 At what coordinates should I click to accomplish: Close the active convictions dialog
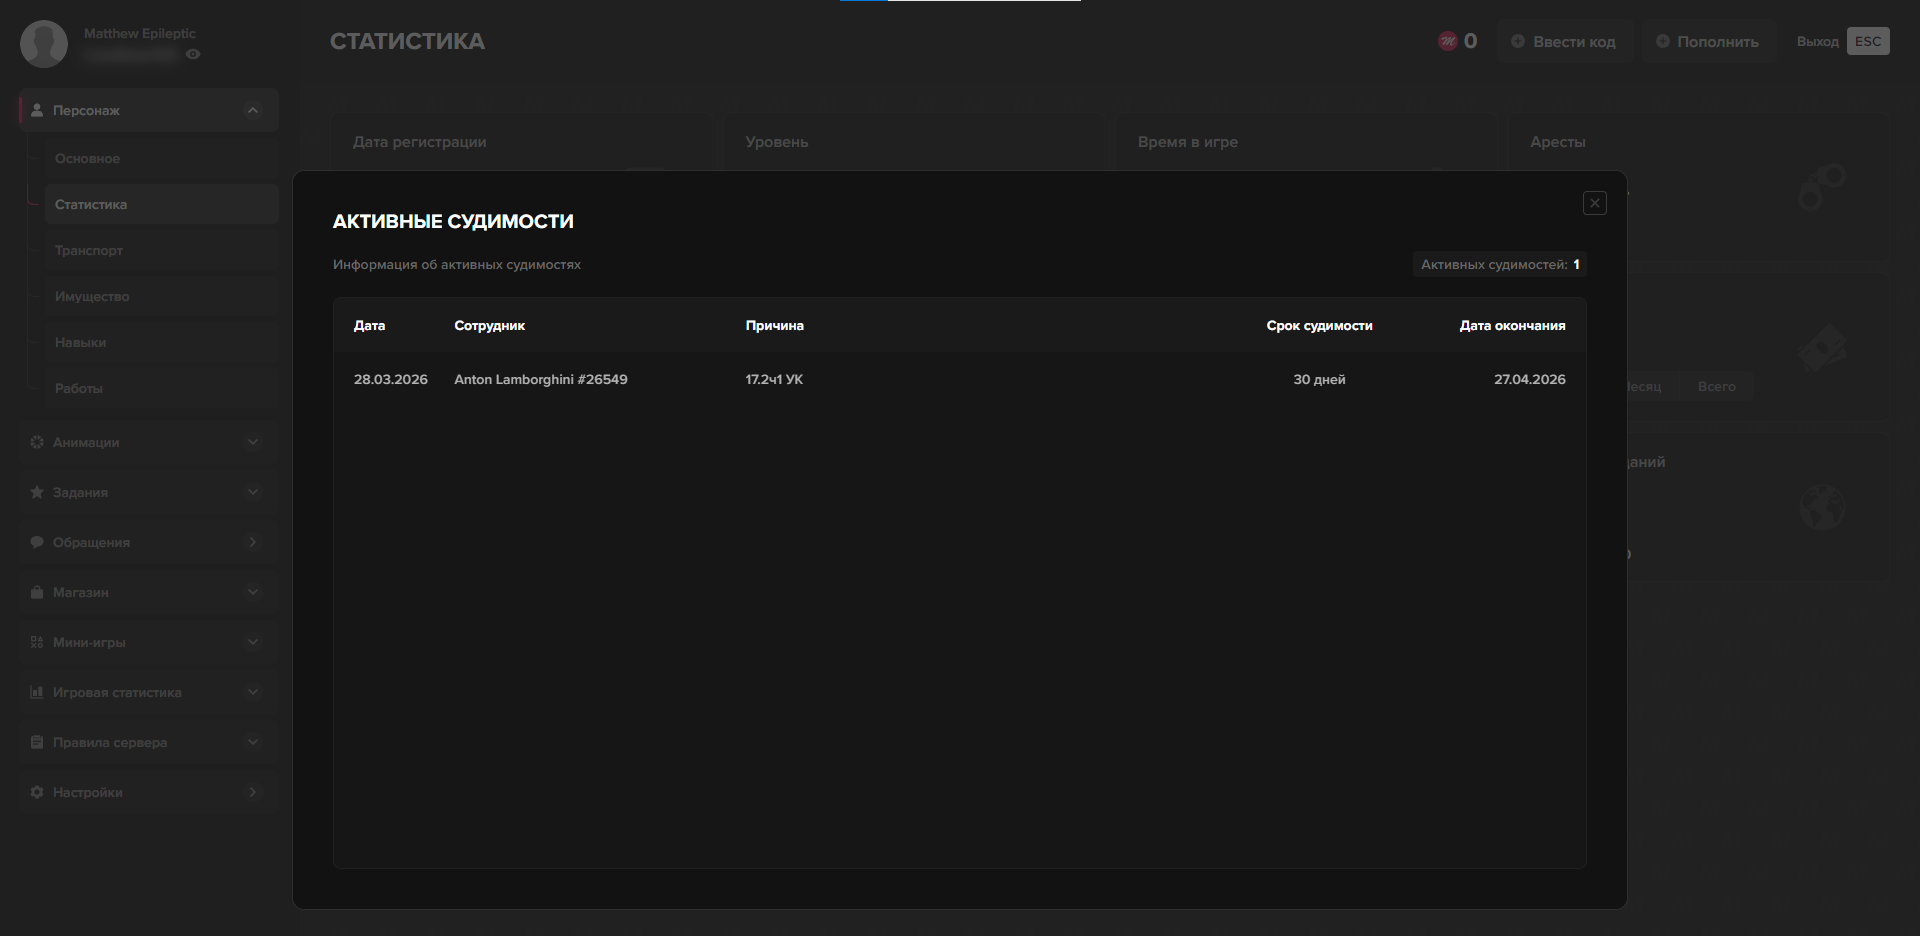click(x=1594, y=204)
